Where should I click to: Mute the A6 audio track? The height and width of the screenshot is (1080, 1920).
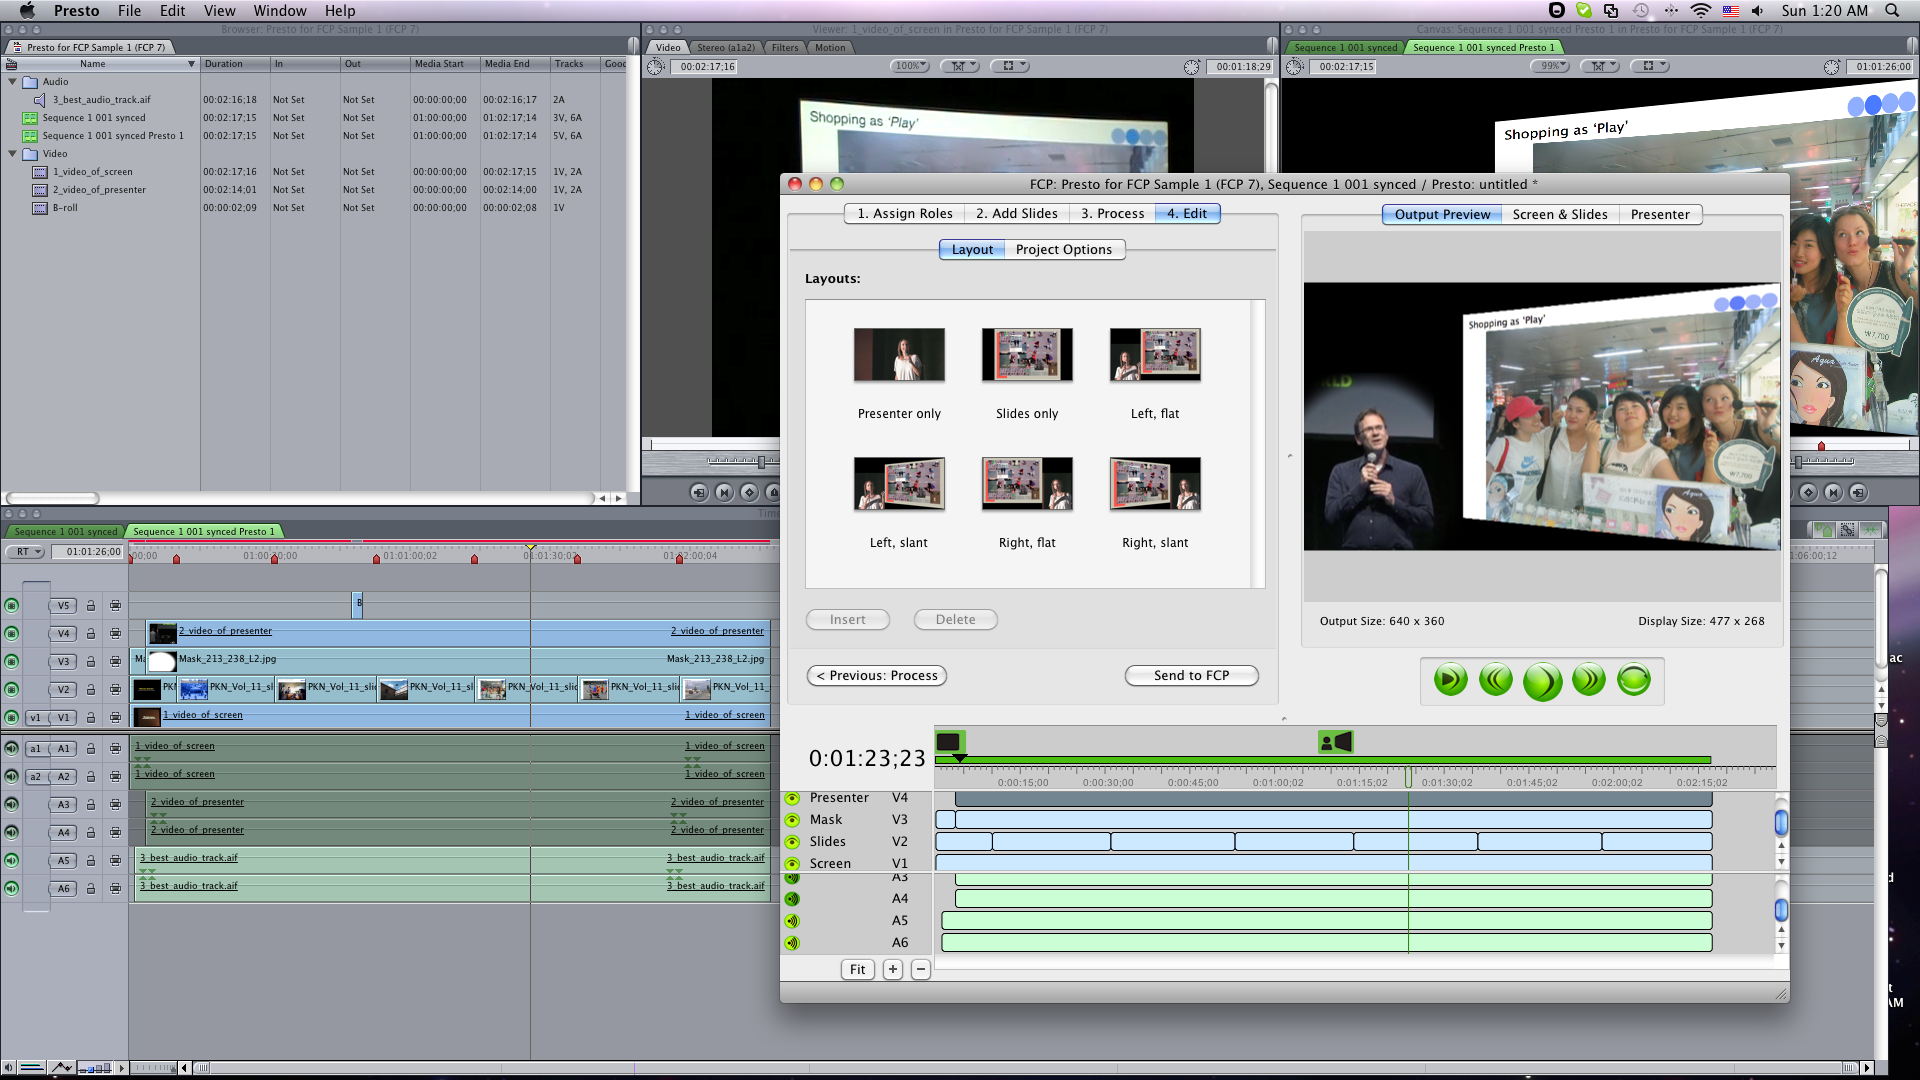click(x=792, y=943)
